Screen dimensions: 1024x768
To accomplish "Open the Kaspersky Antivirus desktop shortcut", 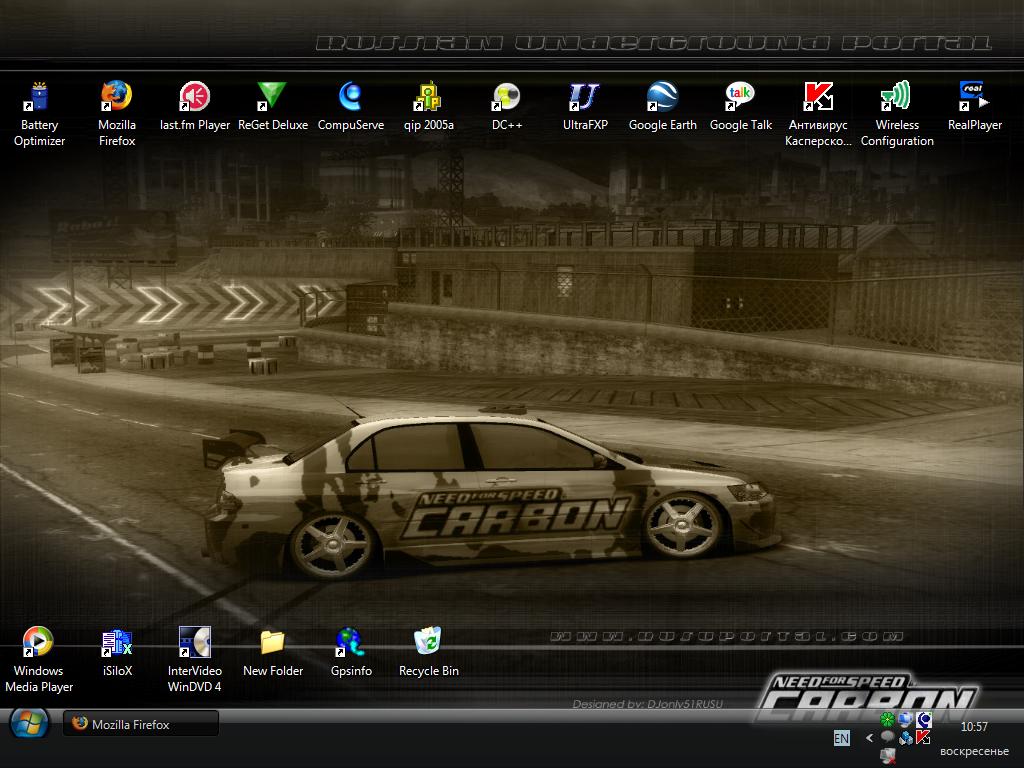I will [x=818, y=97].
